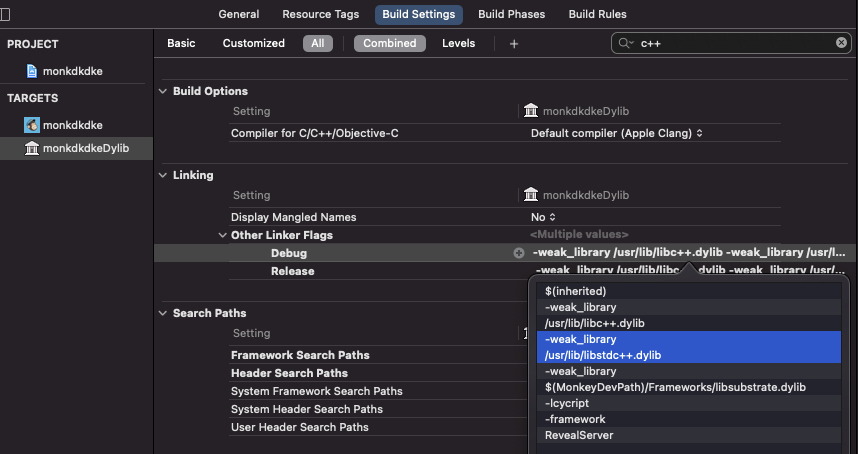858x454 pixels.
Task: Collapse the Build Options section
Action: (164, 91)
